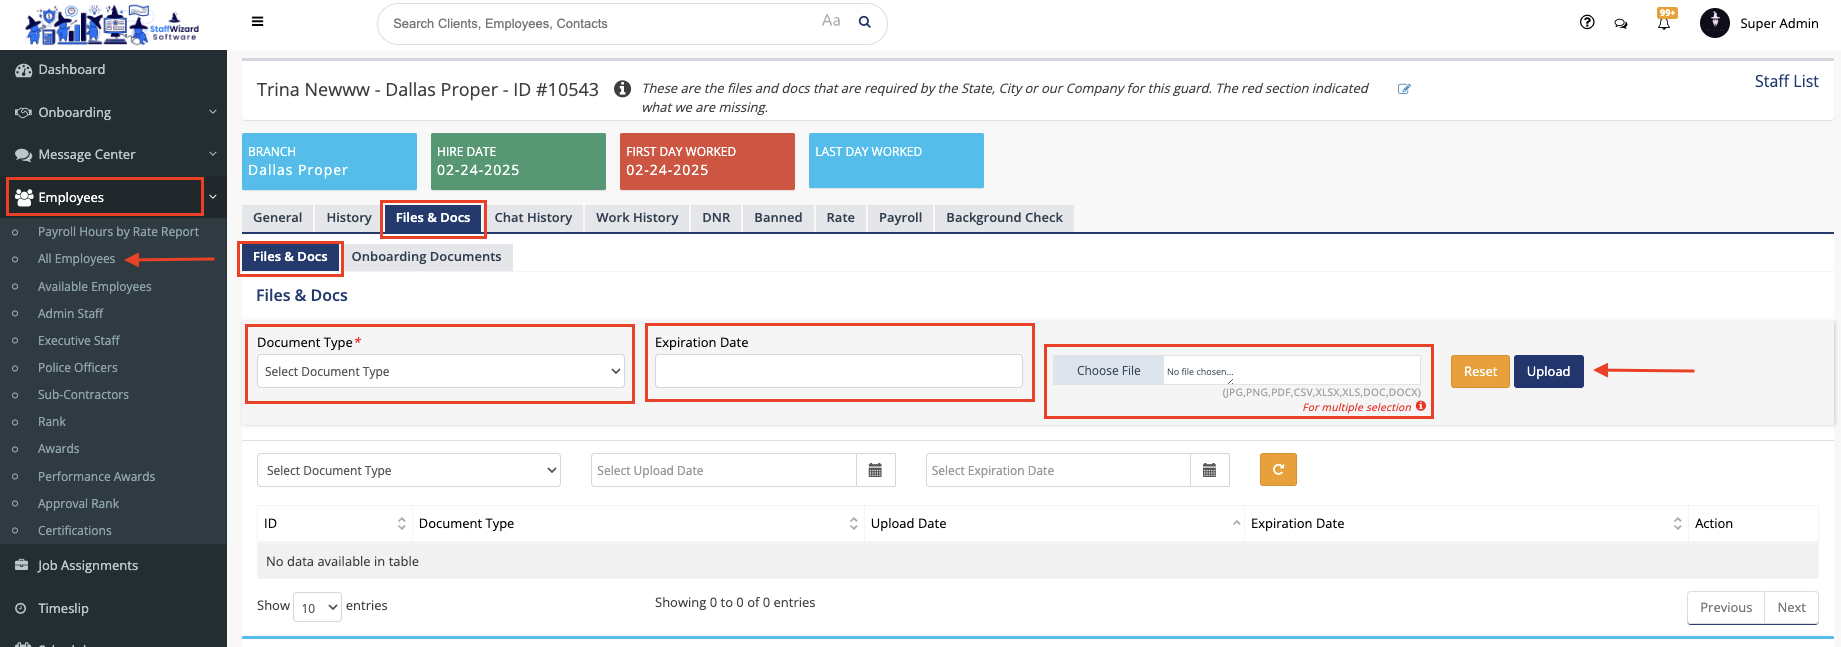Image resolution: width=1841 pixels, height=647 pixels.
Task: Go to the Staff List link
Action: (1786, 81)
